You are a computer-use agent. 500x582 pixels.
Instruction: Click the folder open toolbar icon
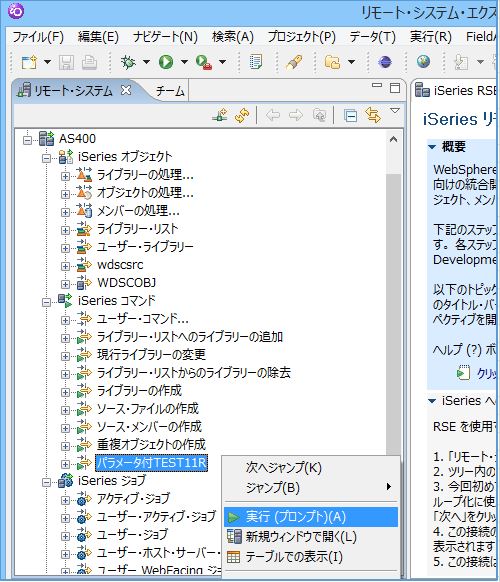(333, 62)
